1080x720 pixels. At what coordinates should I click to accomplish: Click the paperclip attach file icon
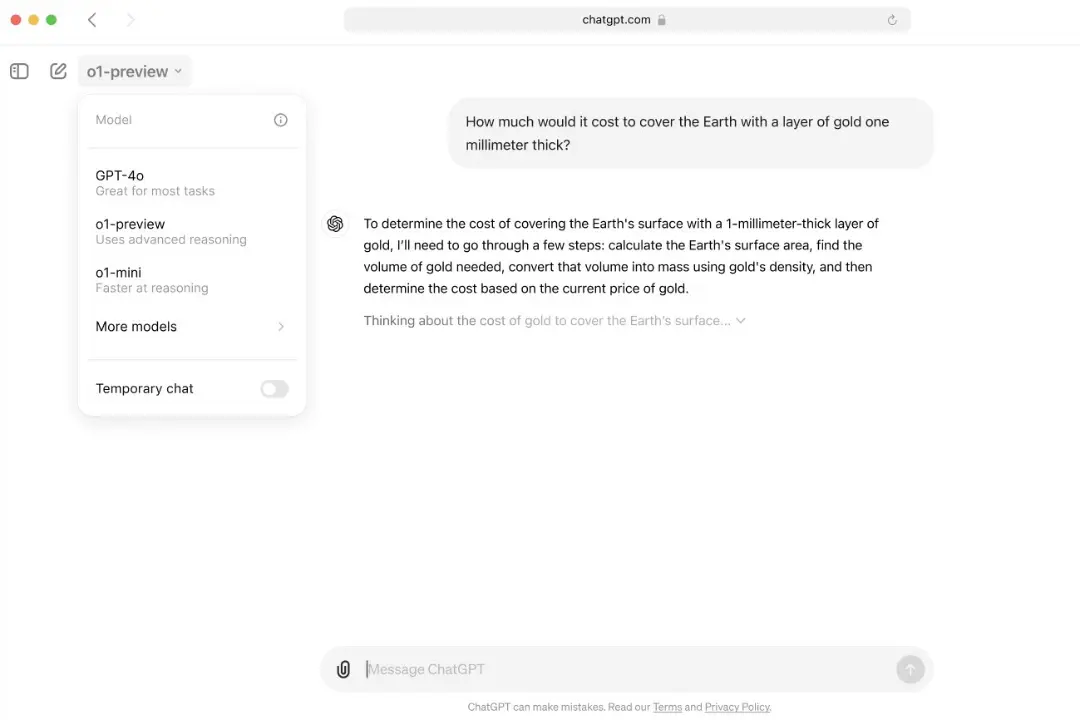click(x=343, y=669)
